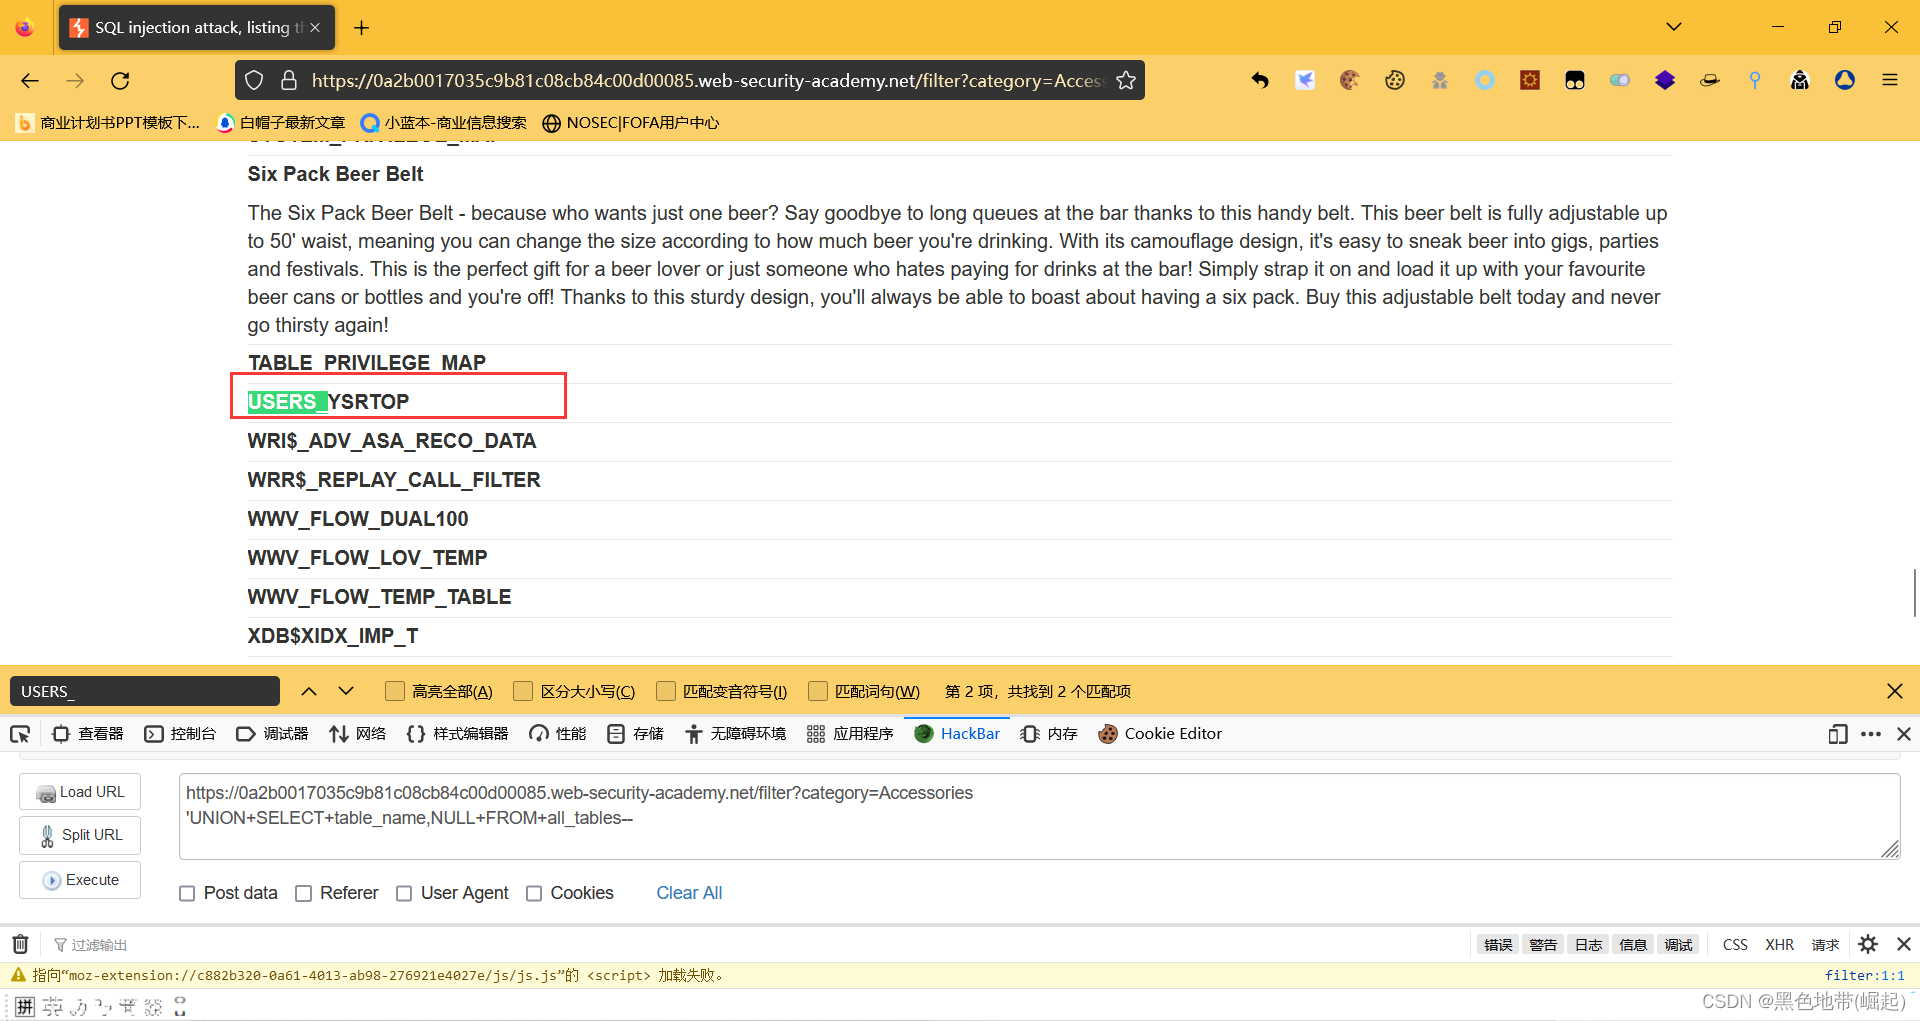Run the payload with Execute button
Screen dimensions: 1920x1021
tap(80, 880)
